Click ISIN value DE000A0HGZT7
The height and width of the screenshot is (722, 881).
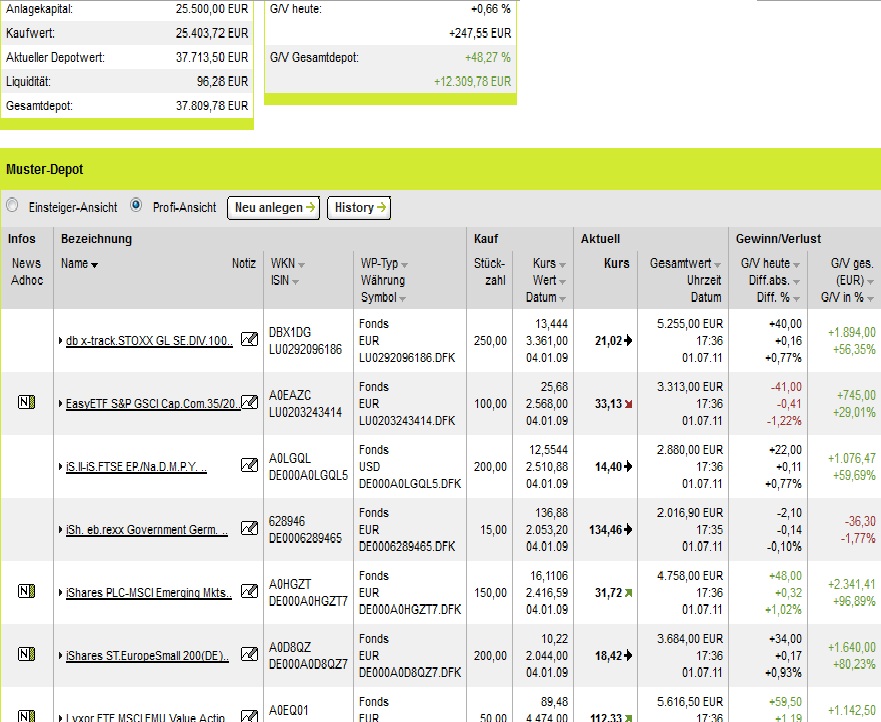tap(308, 601)
